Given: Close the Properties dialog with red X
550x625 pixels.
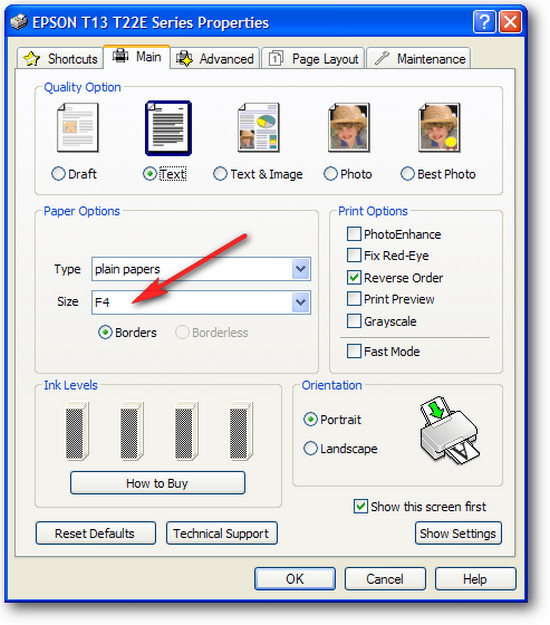Looking at the screenshot, I should coord(510,22).
